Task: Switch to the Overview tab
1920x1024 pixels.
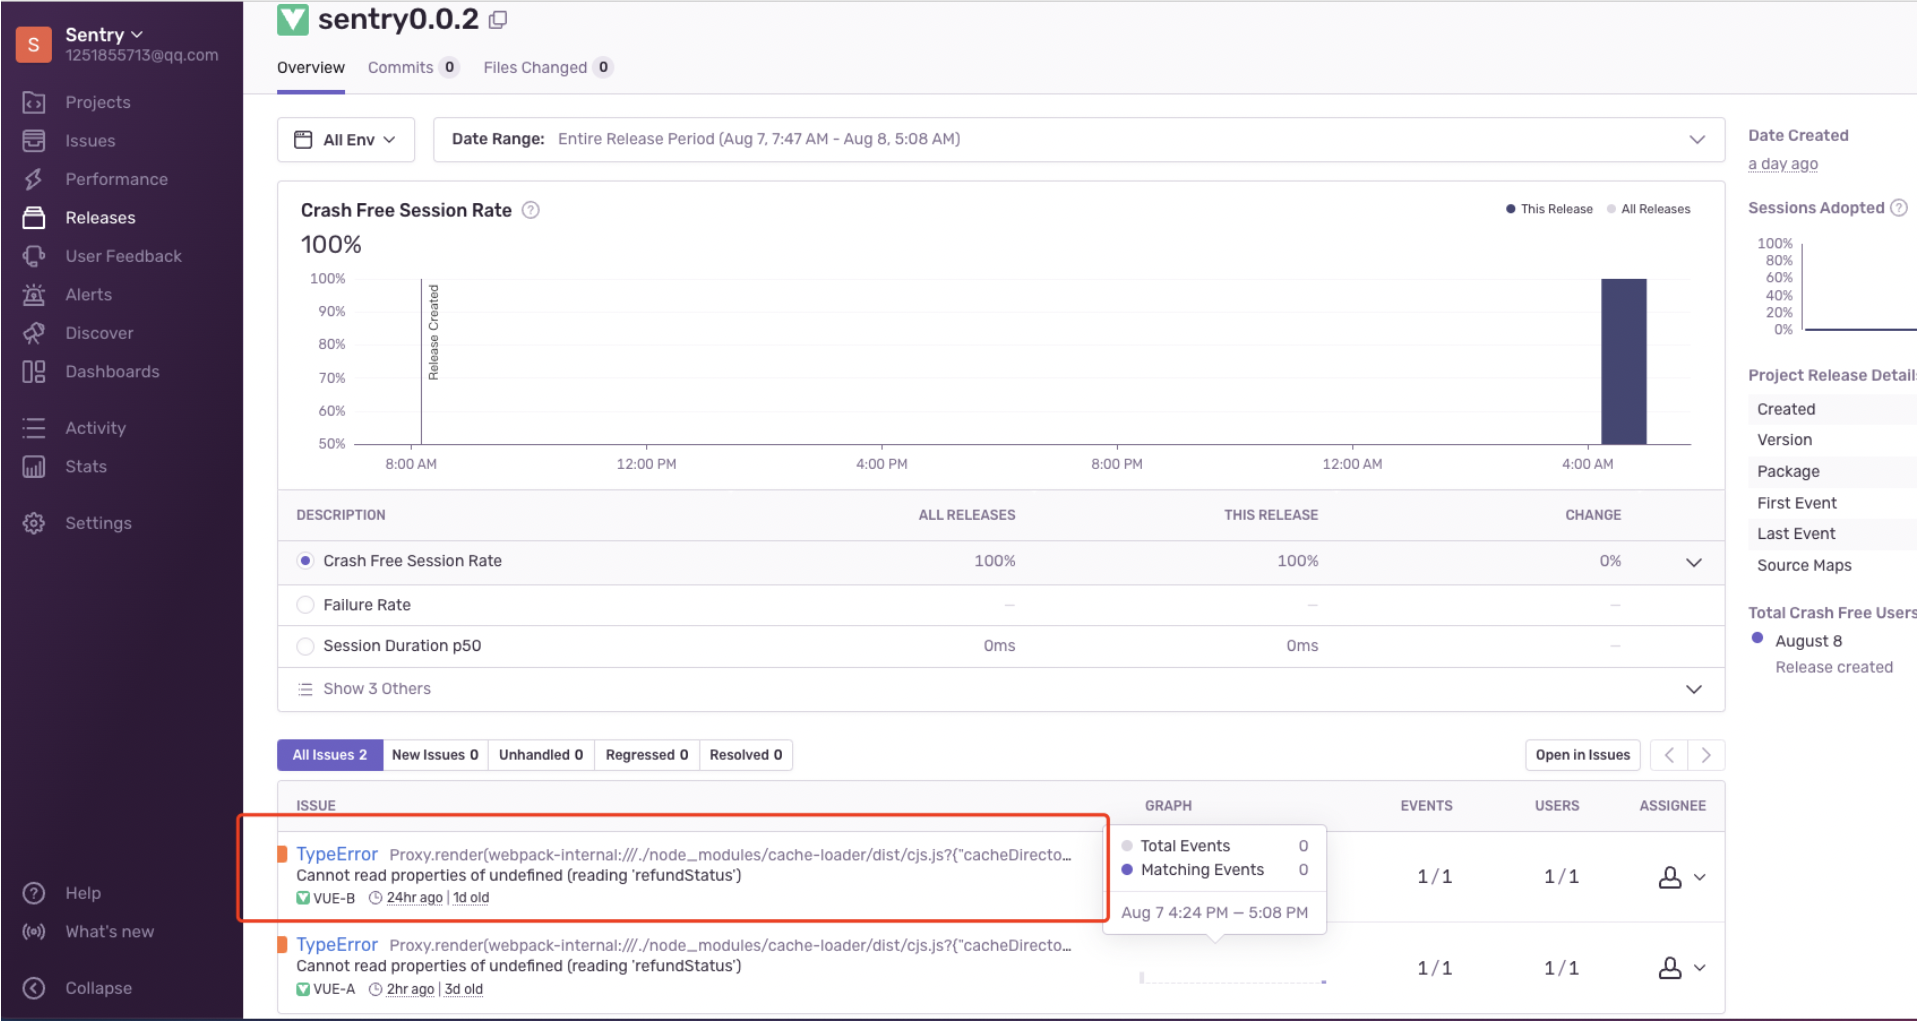Action: (311, 68)
